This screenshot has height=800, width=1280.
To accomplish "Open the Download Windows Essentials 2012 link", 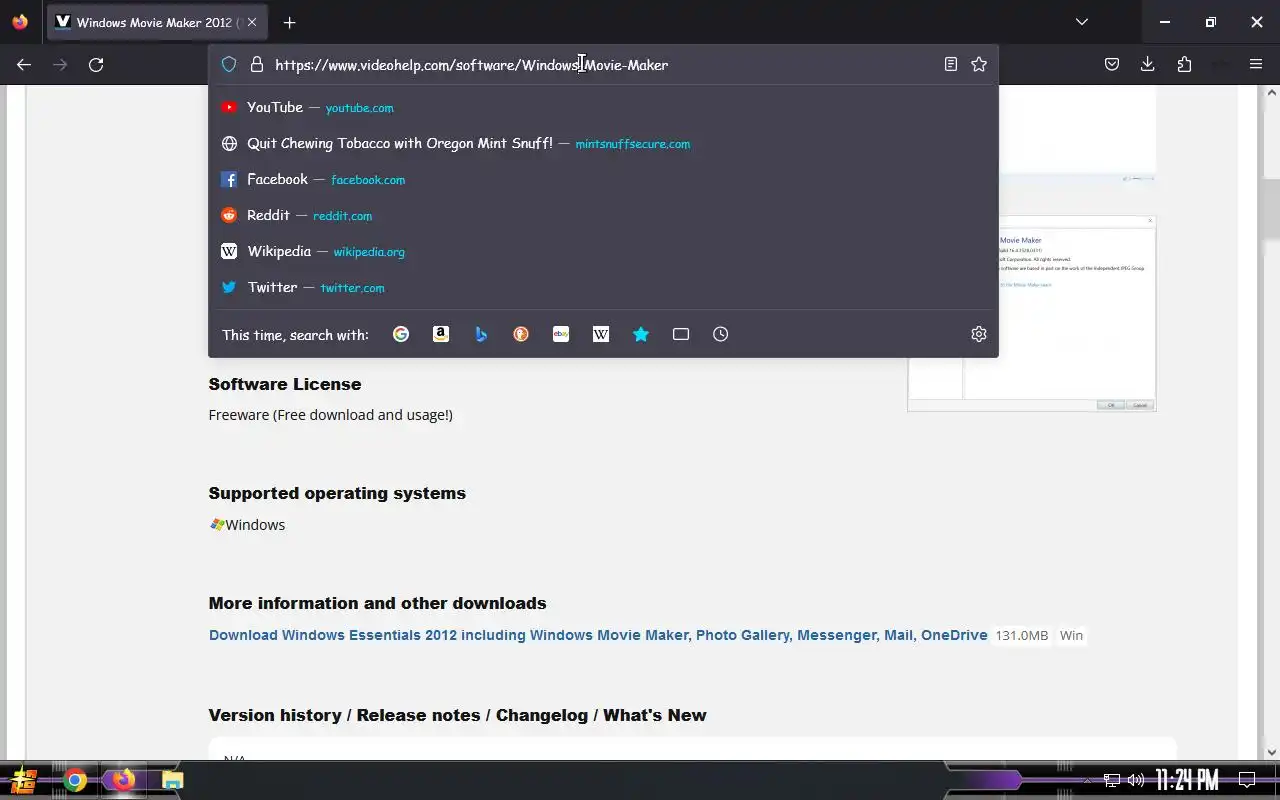I will pyautogui.click(x=598, y=635).
